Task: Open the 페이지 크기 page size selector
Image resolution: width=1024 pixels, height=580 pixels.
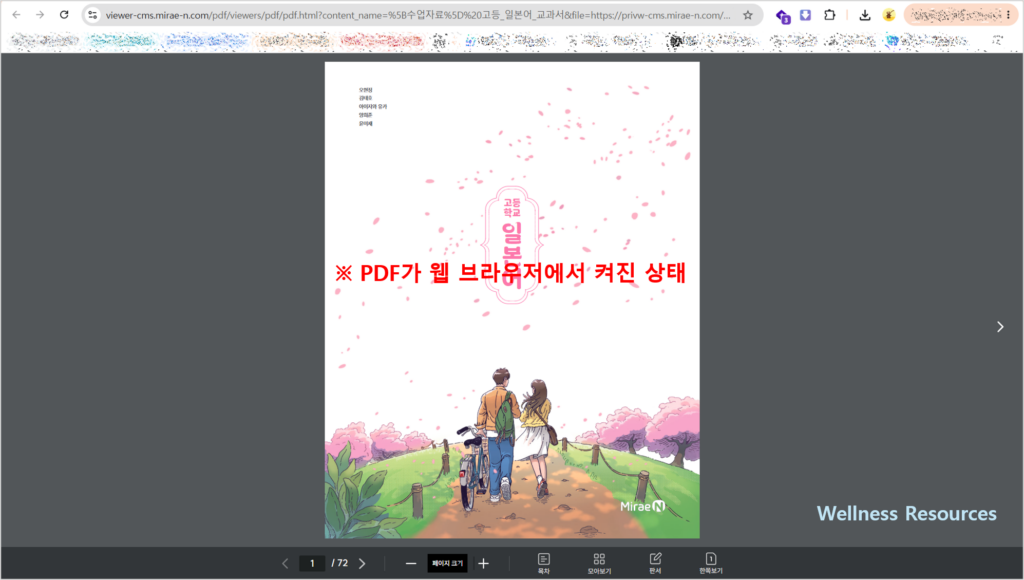Action: coord(447,563)
